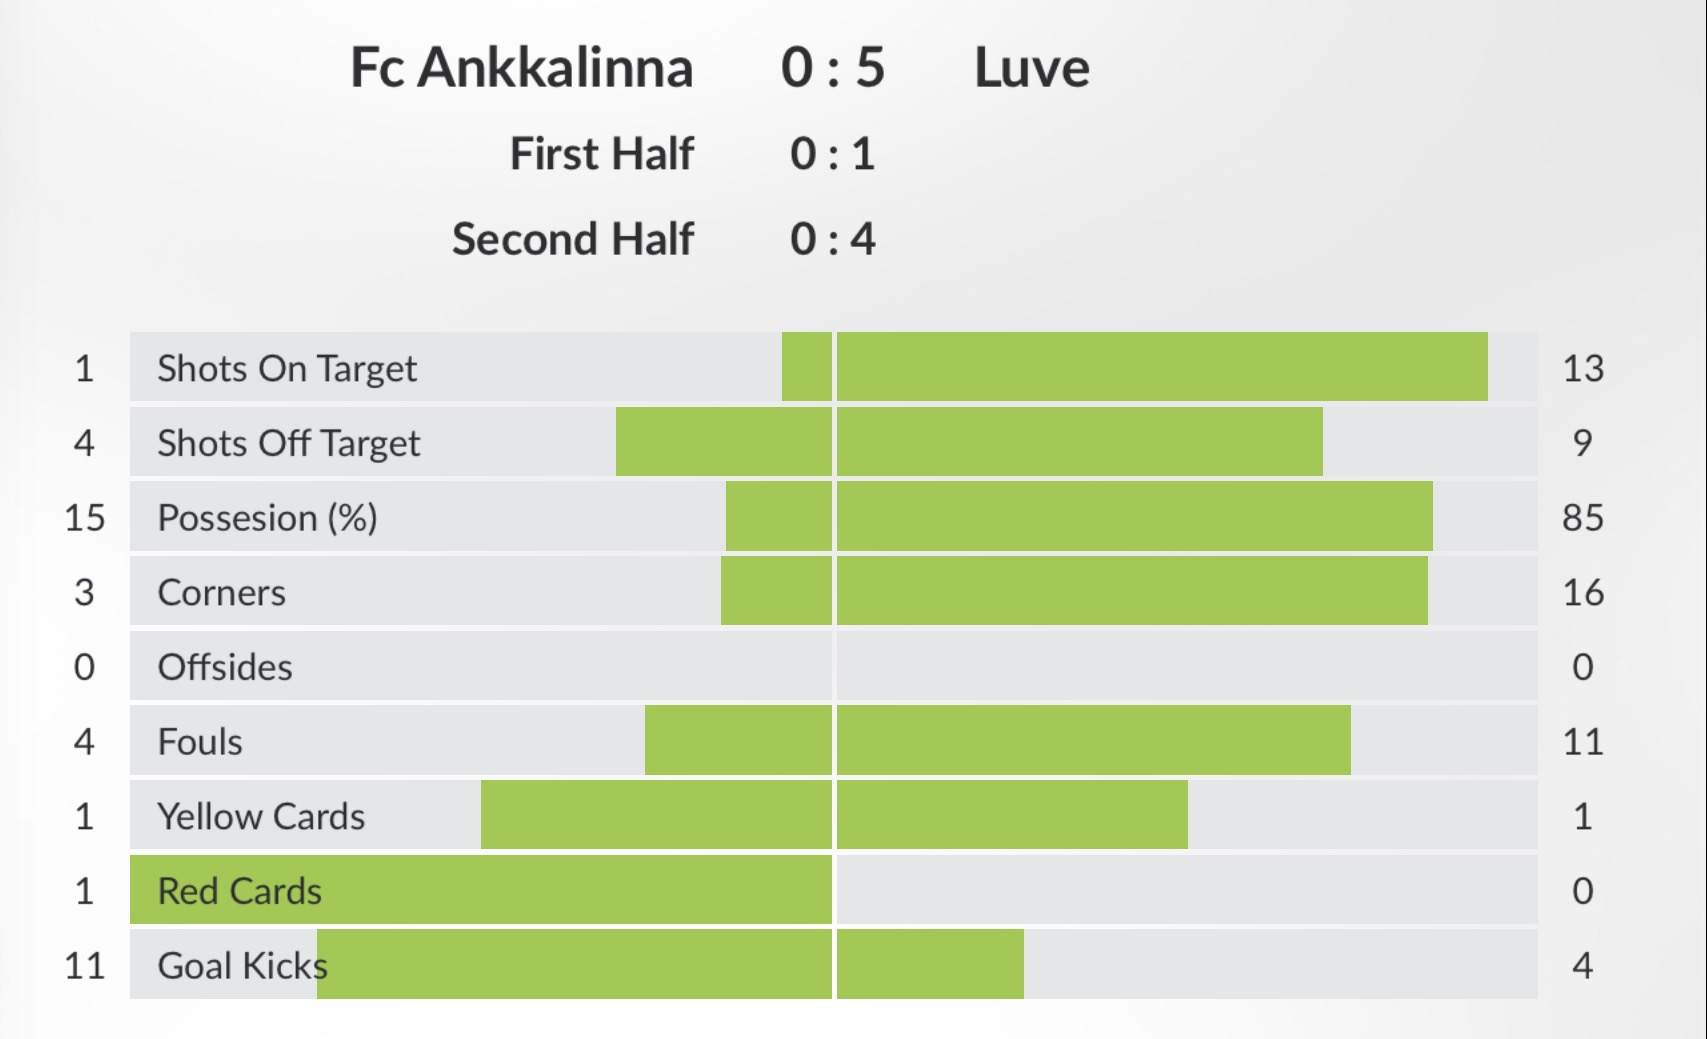This screenshot has width=1707, height=1039.
Task: Click Luve's corners count 16
Action: (x=1582, y=593)
